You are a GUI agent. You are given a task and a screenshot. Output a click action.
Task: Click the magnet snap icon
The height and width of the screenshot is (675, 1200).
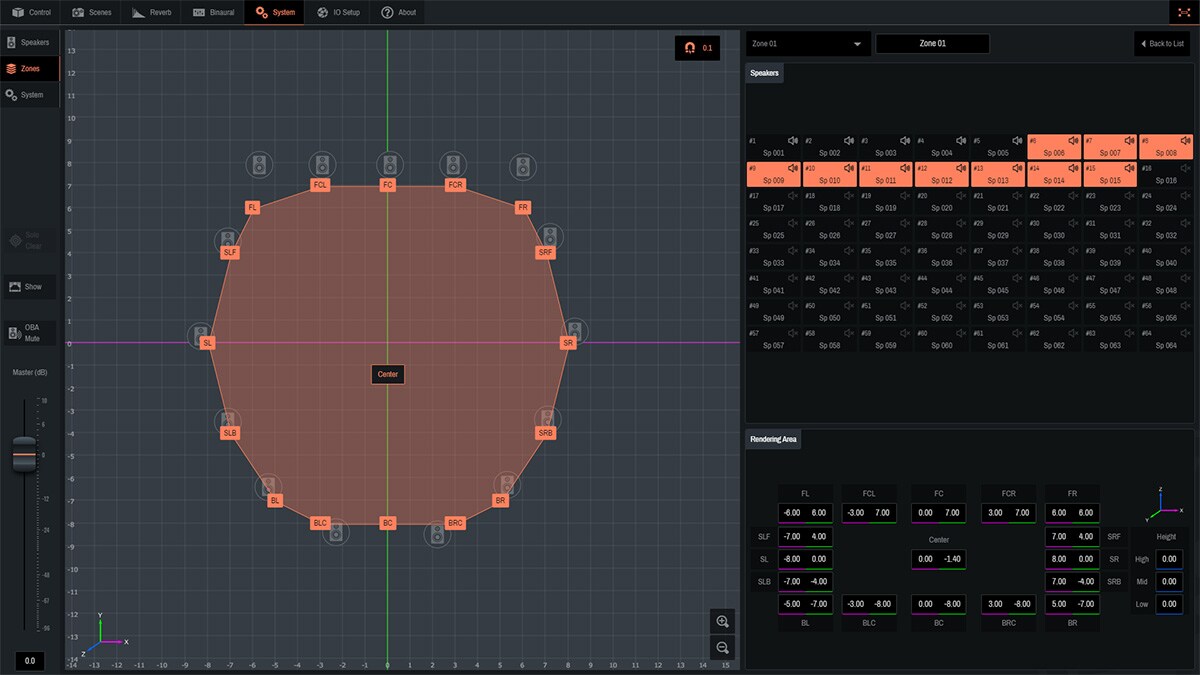pos(690,48)
